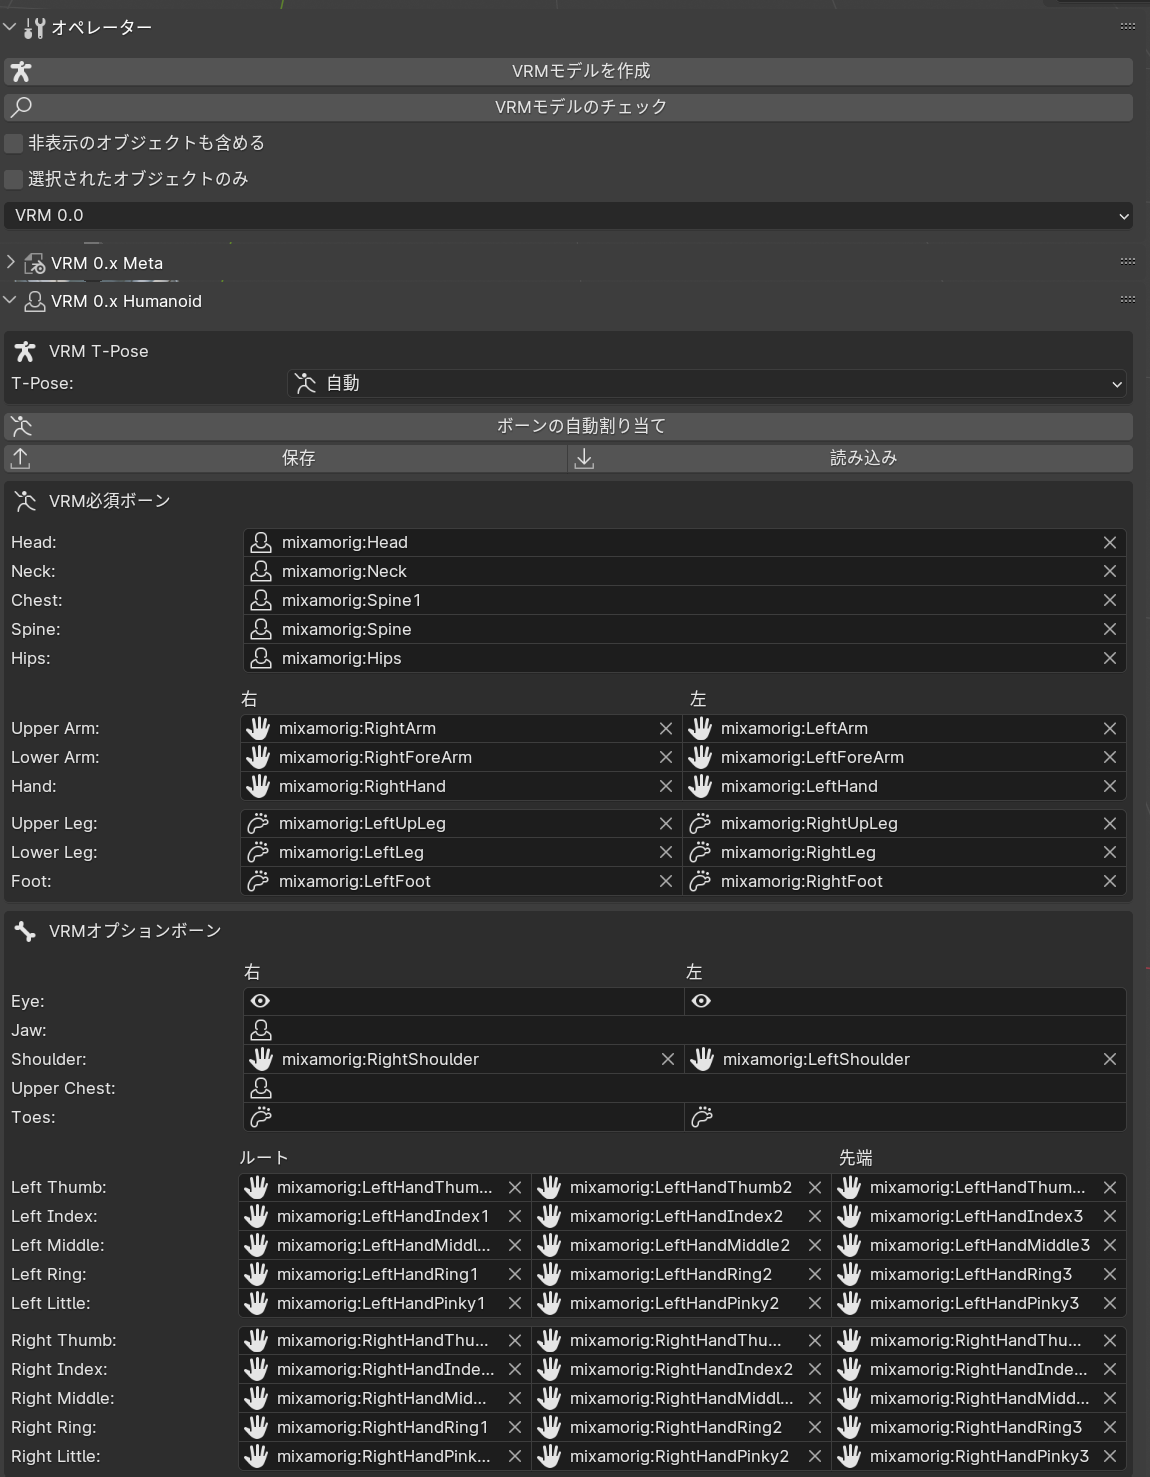1150x1477 pixels.
Task: Clear the mixamorig:RightHandRing1 assignment
Action: click(x=515, y=1427)
